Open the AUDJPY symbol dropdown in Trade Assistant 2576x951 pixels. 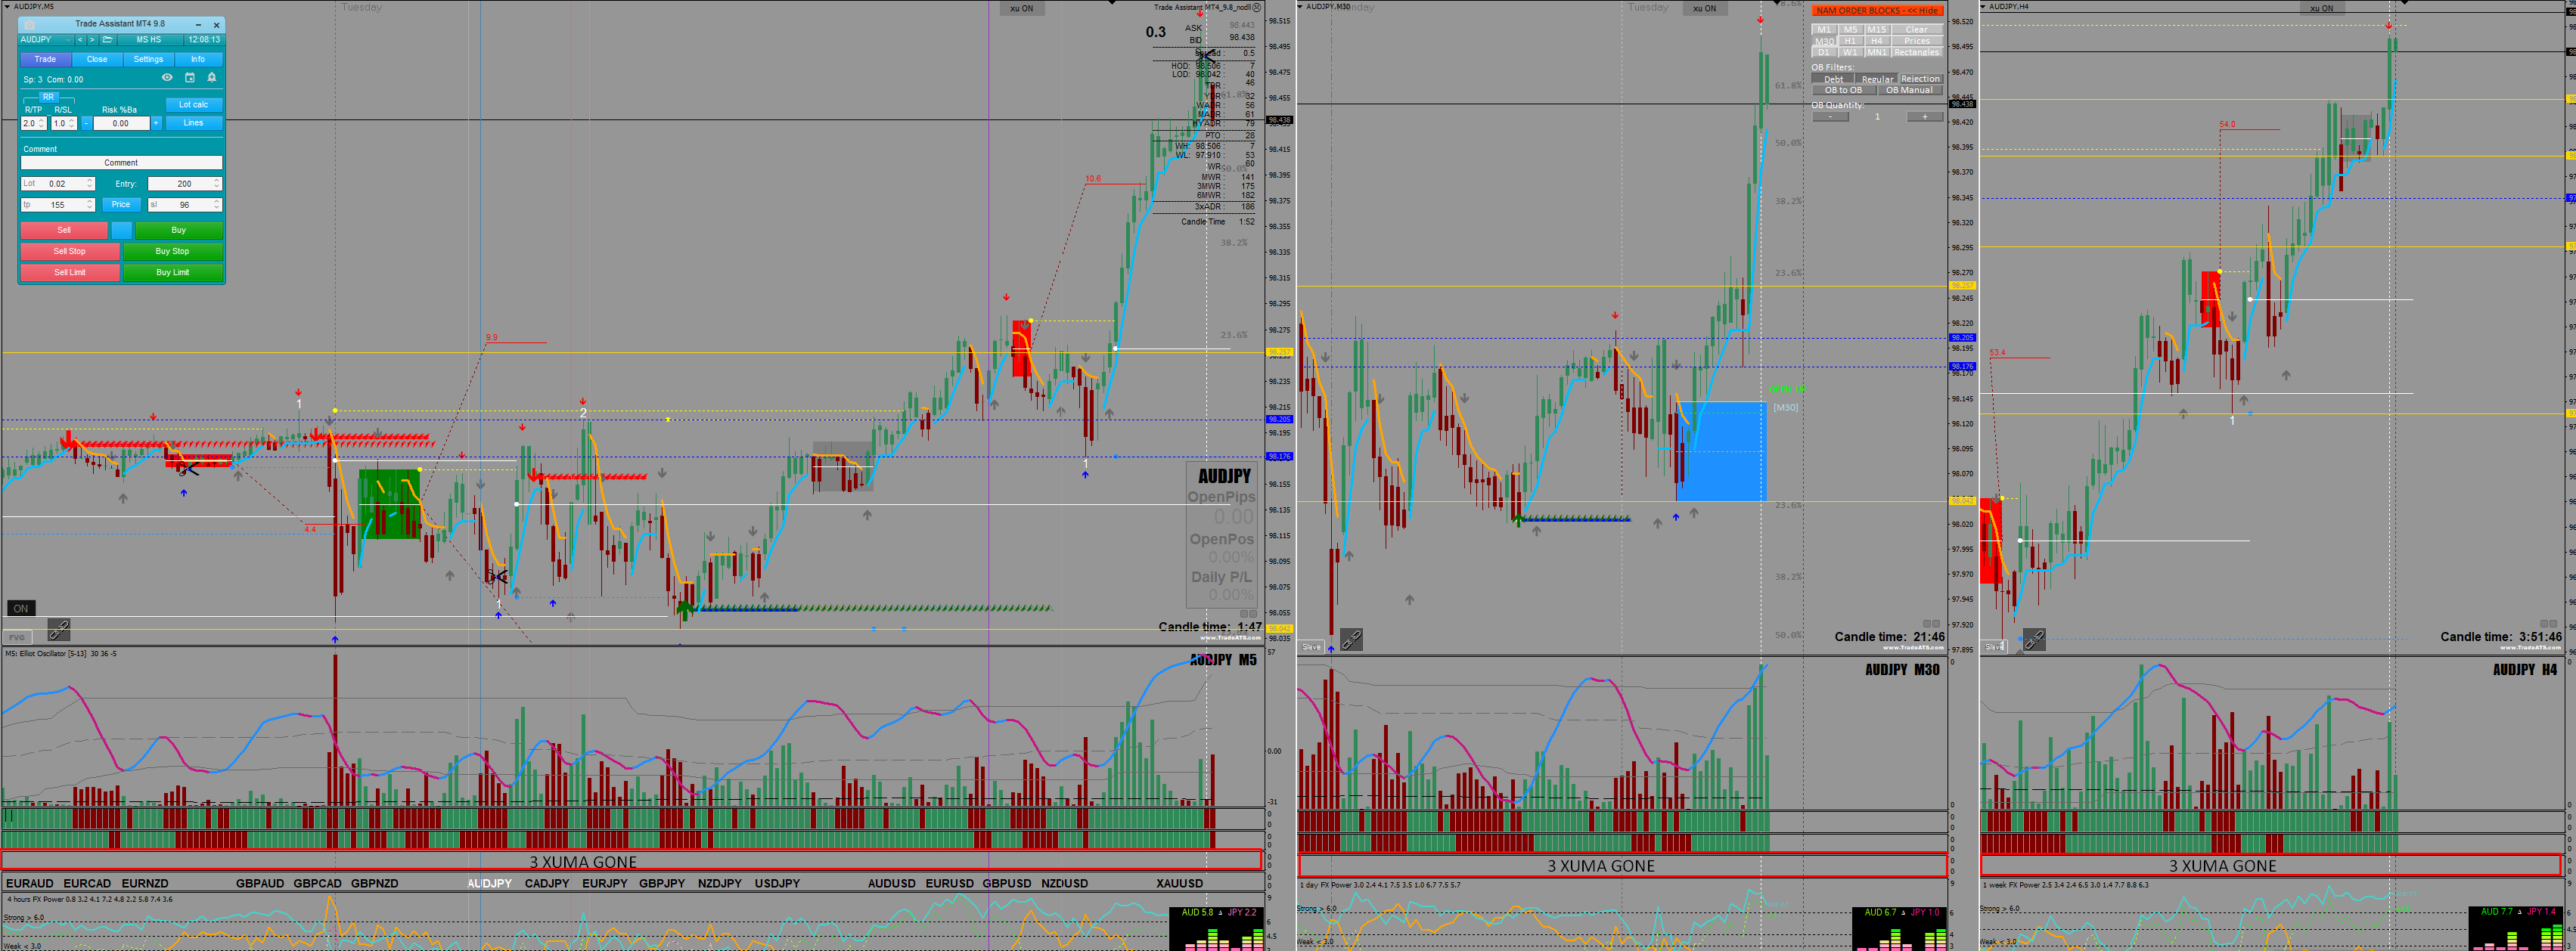click(x=68, y=40)
